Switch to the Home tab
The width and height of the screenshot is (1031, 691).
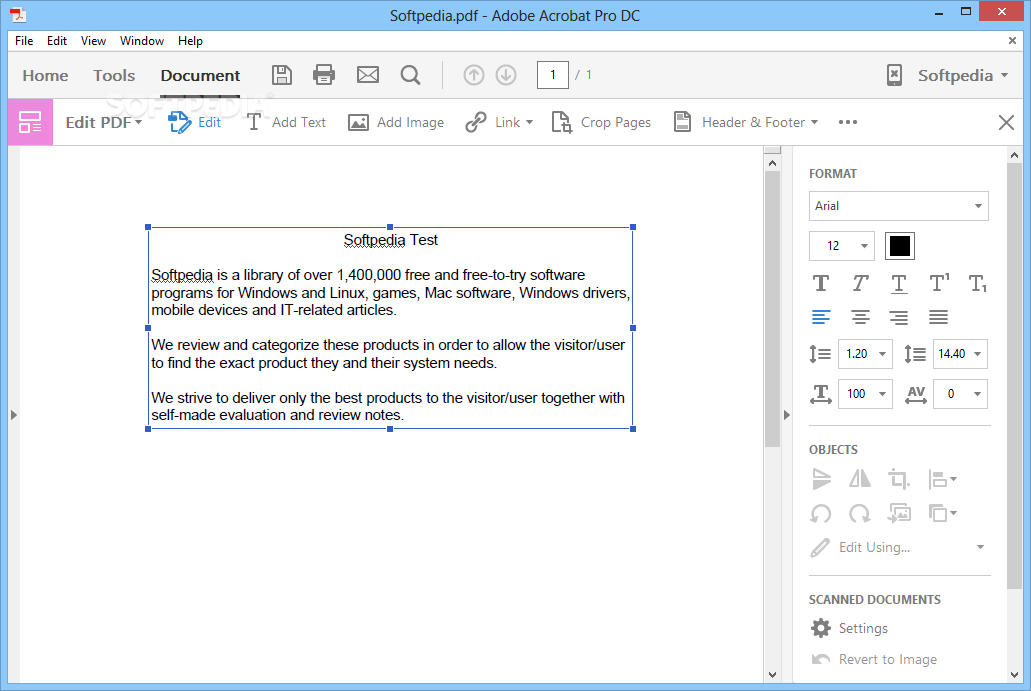tap(45, 76)
